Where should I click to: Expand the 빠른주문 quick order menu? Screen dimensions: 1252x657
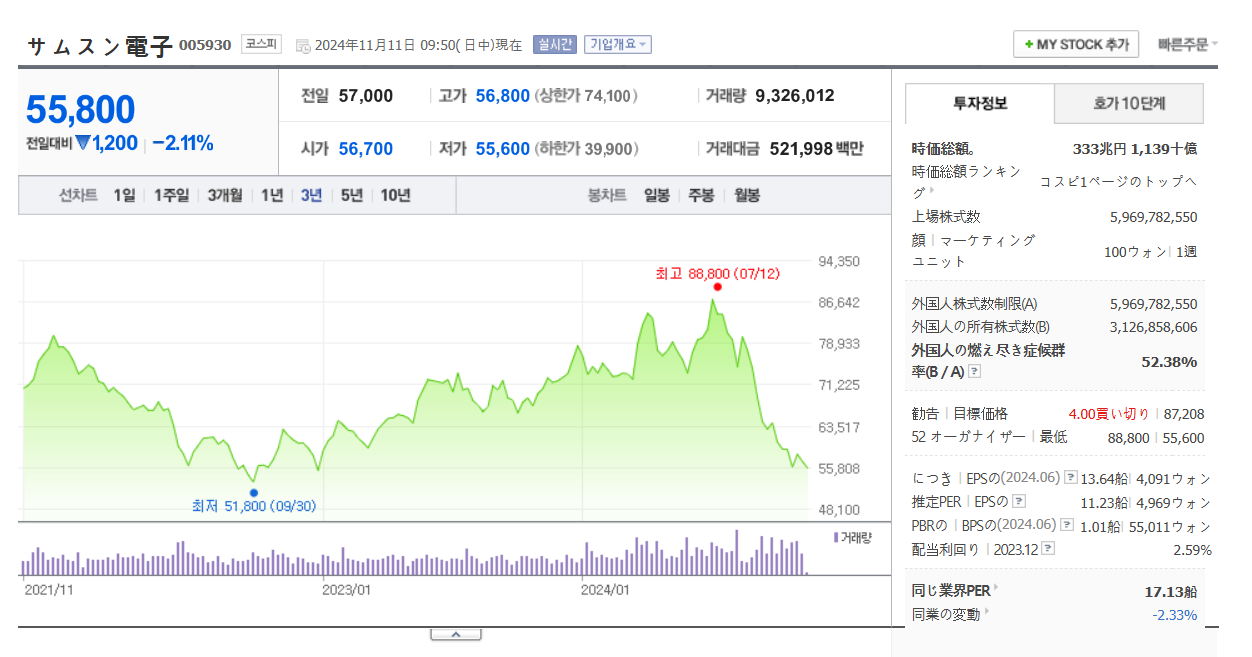click(x=1187, y=44)
